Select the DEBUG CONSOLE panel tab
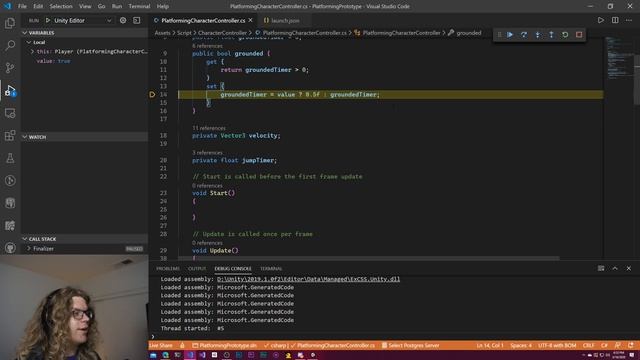Image resolution: width=640 pixels, height=360 pixels. pos(233,269)
